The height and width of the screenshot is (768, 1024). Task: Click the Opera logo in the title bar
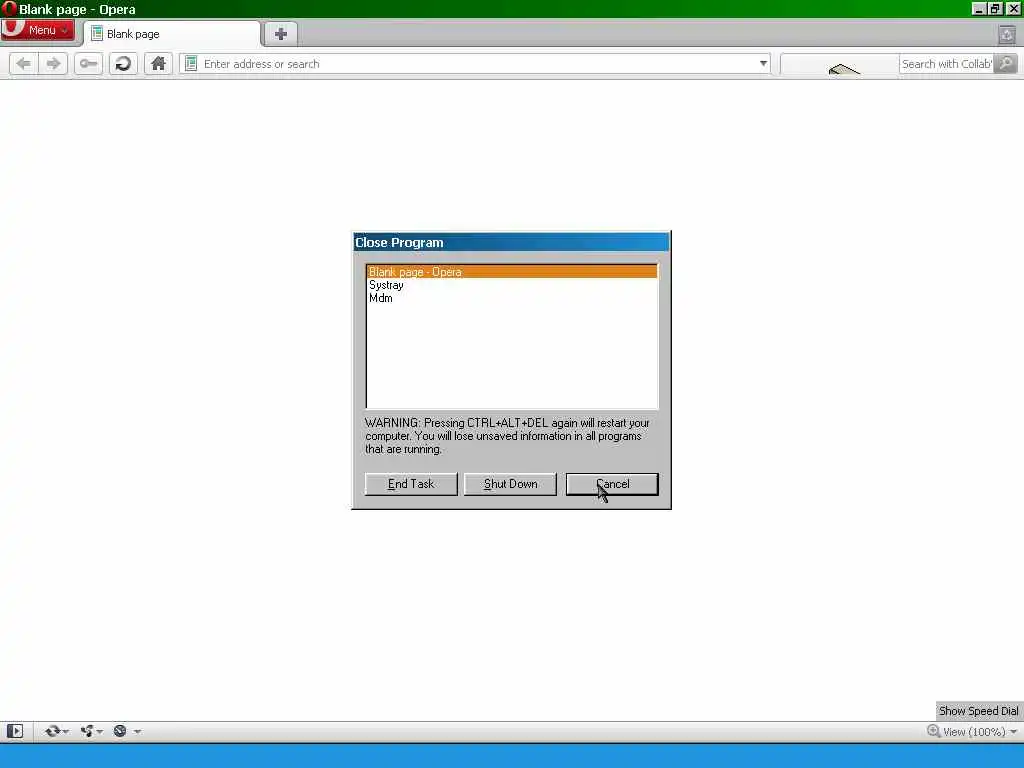click(9, 8)
